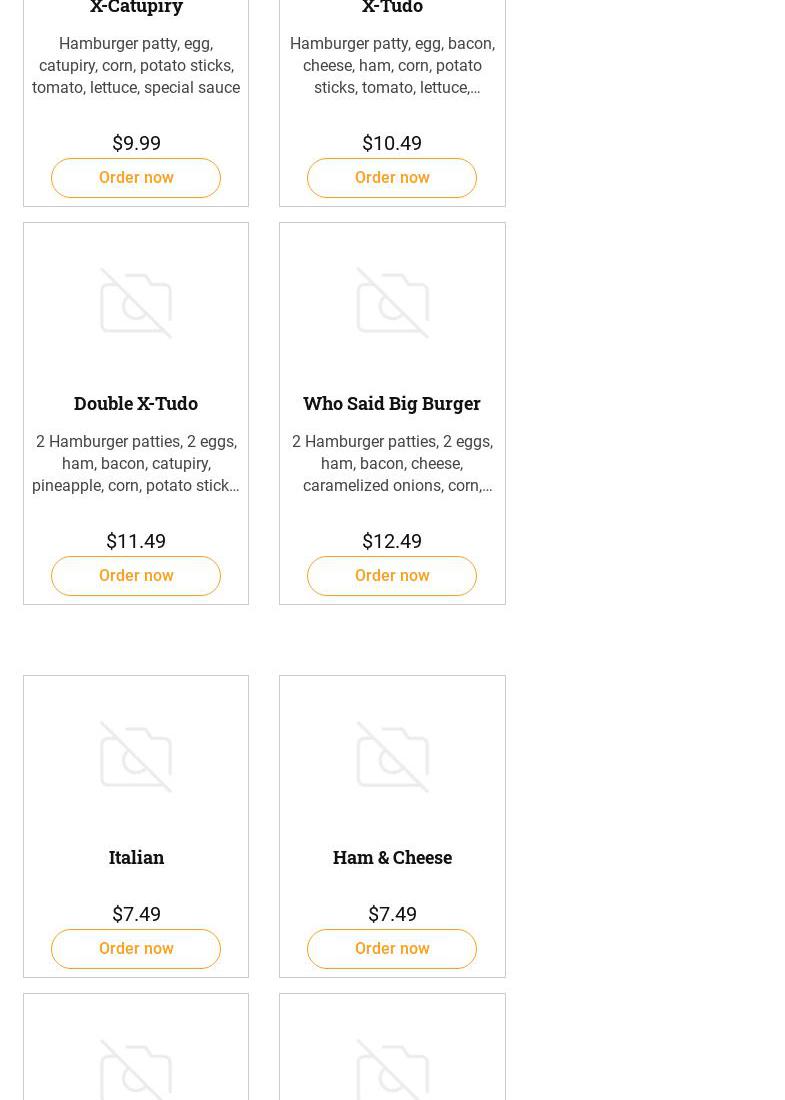785x1100 pixels.
Task: Order the Italian item now
Action: pos(136,949)
